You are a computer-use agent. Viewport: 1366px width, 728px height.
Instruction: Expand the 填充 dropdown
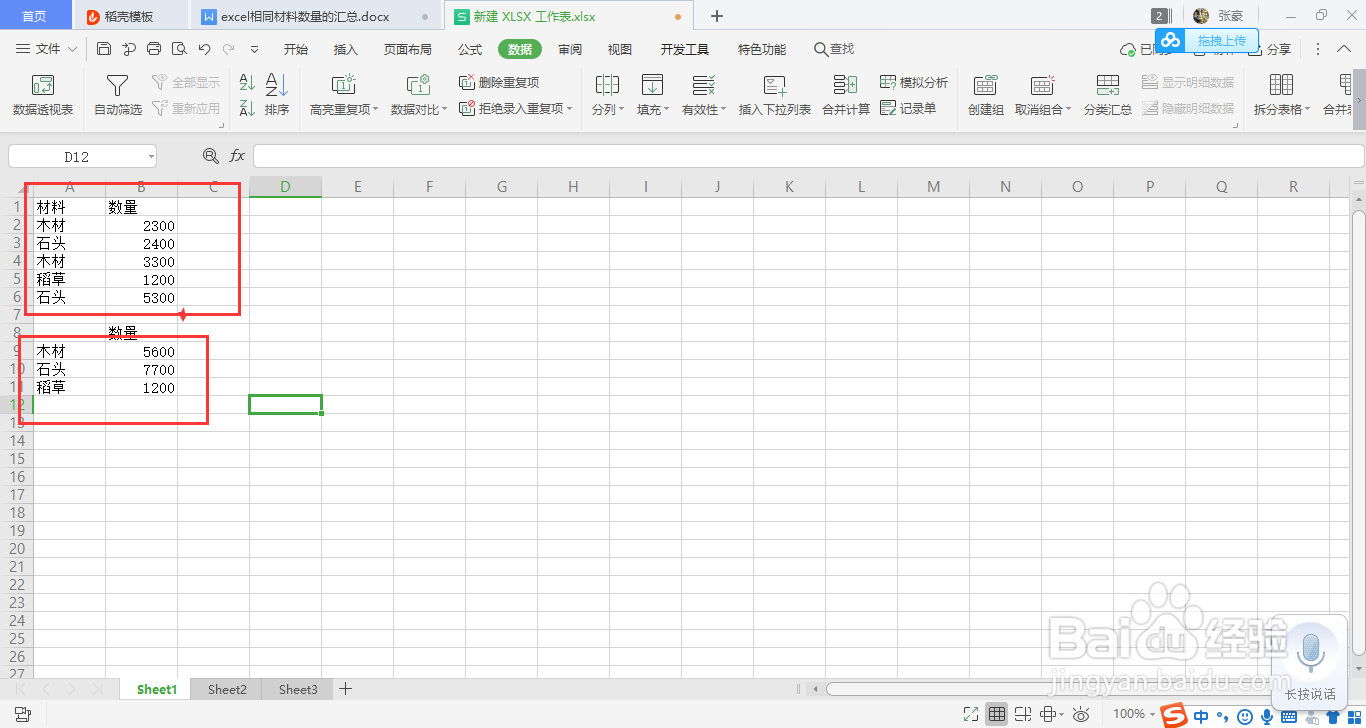tap(667, 110)
